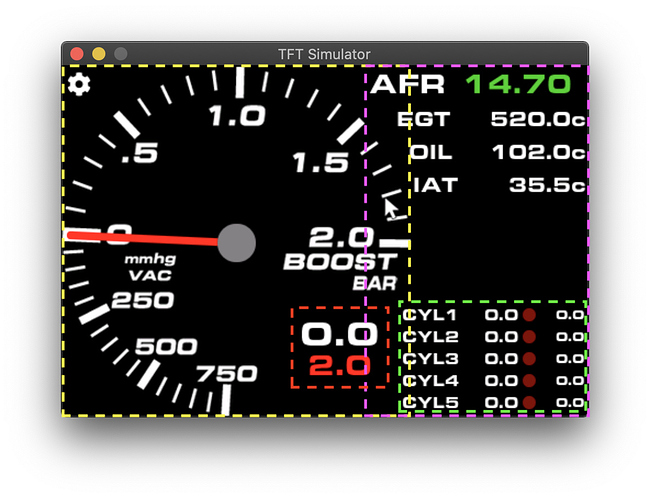Image resolution: width=650 pixels, height=498 pixels.
Task: Click the CYL4 red indicator dot
Action: pyautogui.click(x=529, y=381)
